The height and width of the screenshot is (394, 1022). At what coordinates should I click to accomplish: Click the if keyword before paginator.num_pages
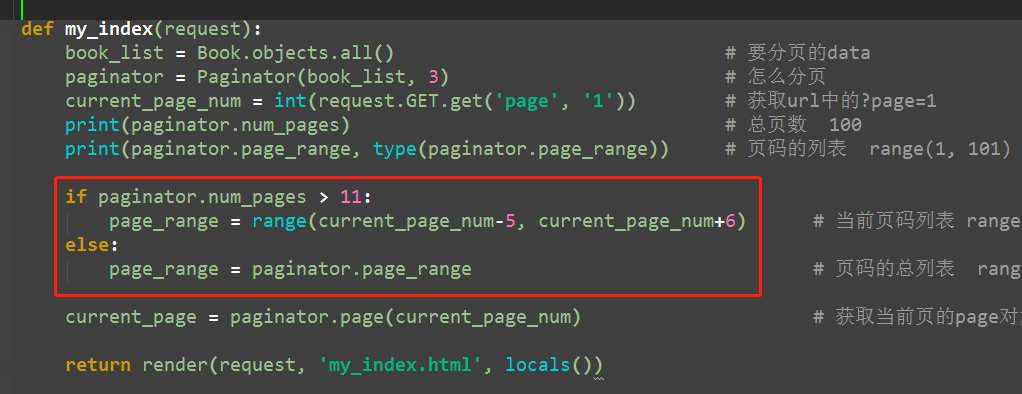point(76,197)
